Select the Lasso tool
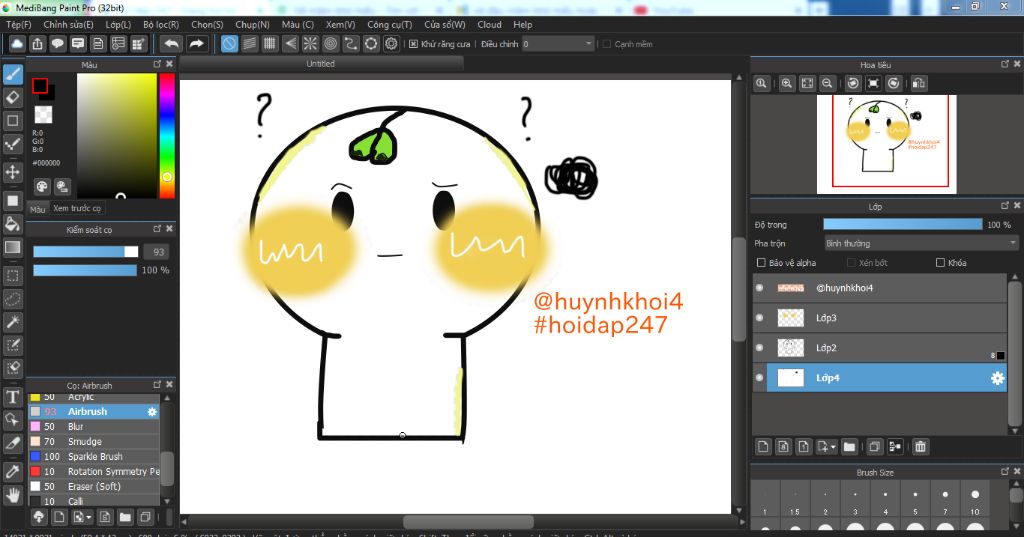This screenshot has height=537, width=1024. coord(12,299)
